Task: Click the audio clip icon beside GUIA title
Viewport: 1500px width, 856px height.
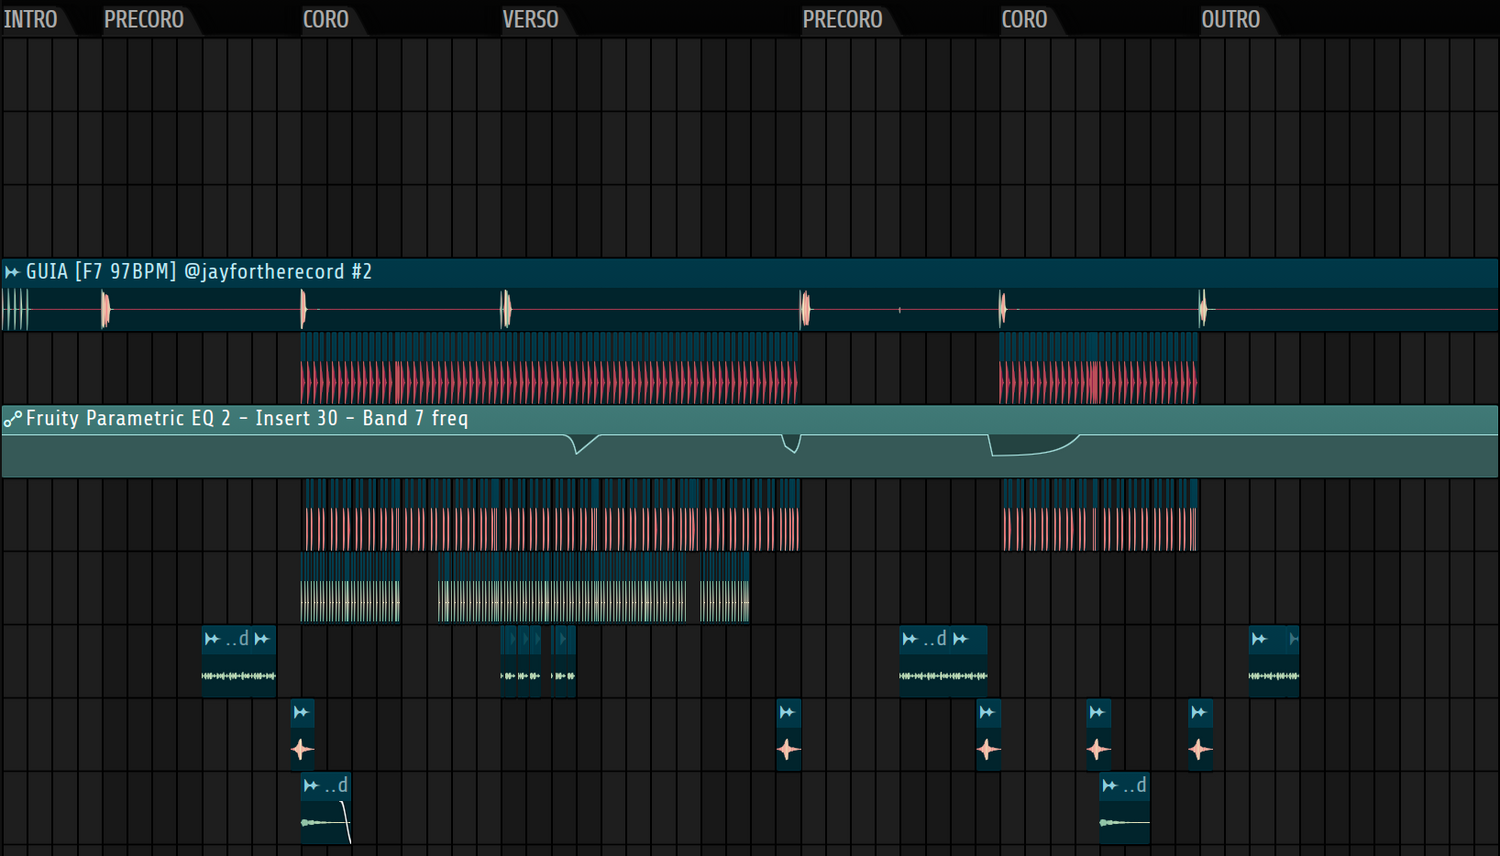Action: click(x=12, y=272)
